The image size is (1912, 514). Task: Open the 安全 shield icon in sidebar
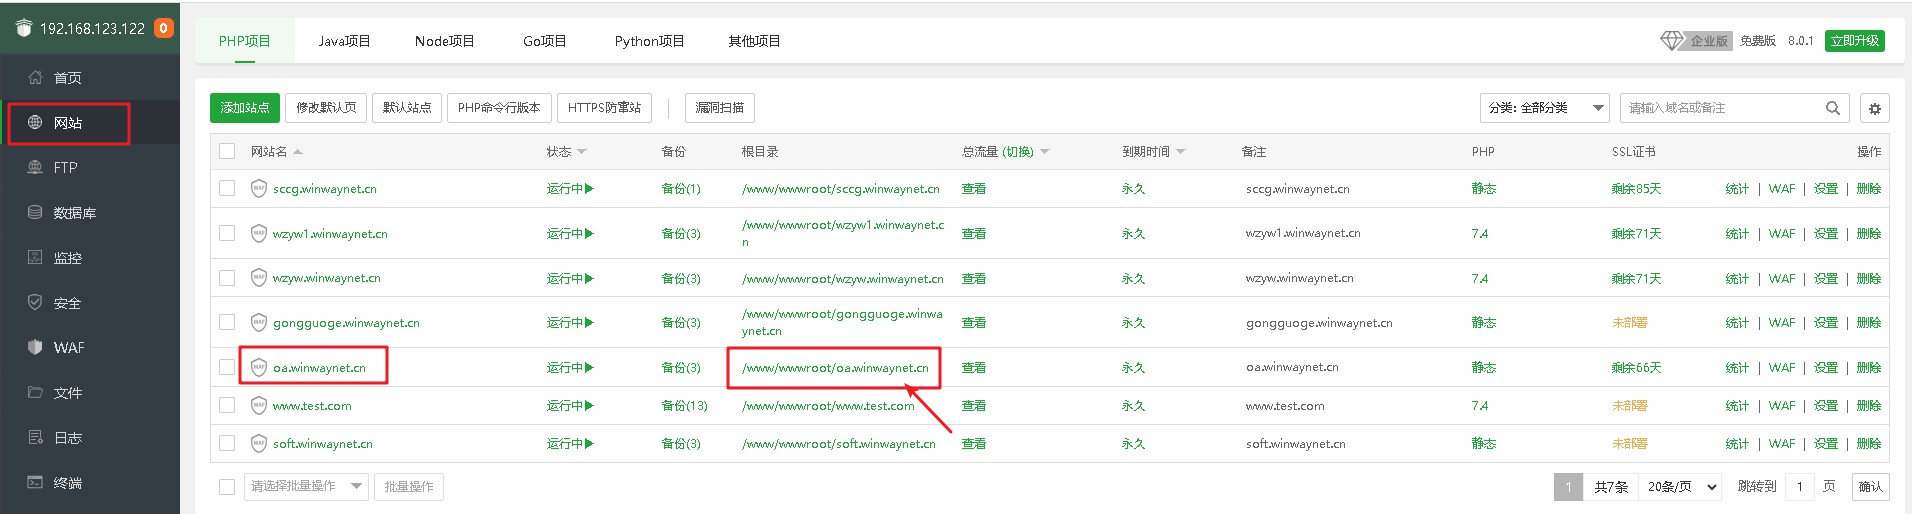[x=35, y=303]
